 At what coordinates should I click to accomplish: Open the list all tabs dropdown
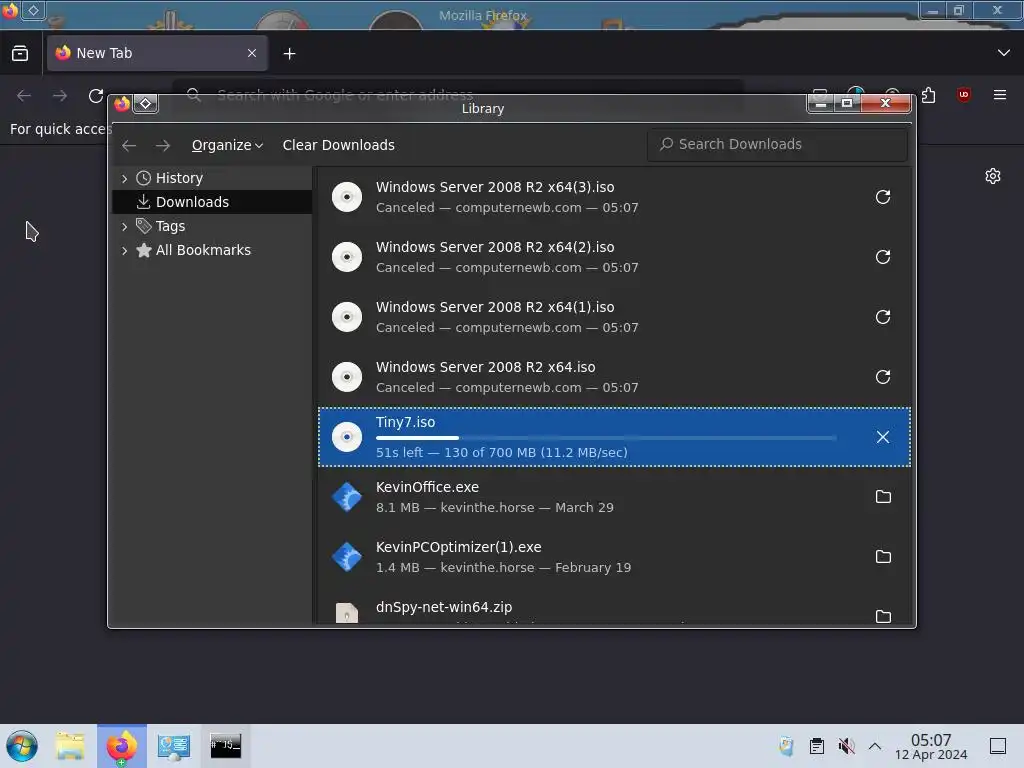point(1004,53)
